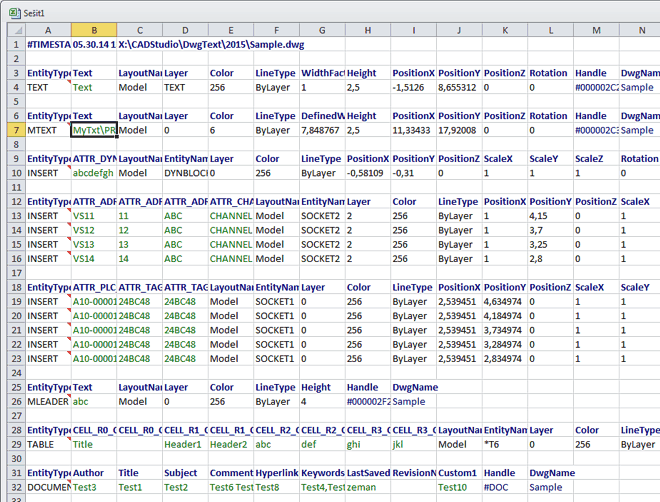Click ATTR_PLC header in row 18
Viewport: 660px width, 502px height.
(94, 287)
